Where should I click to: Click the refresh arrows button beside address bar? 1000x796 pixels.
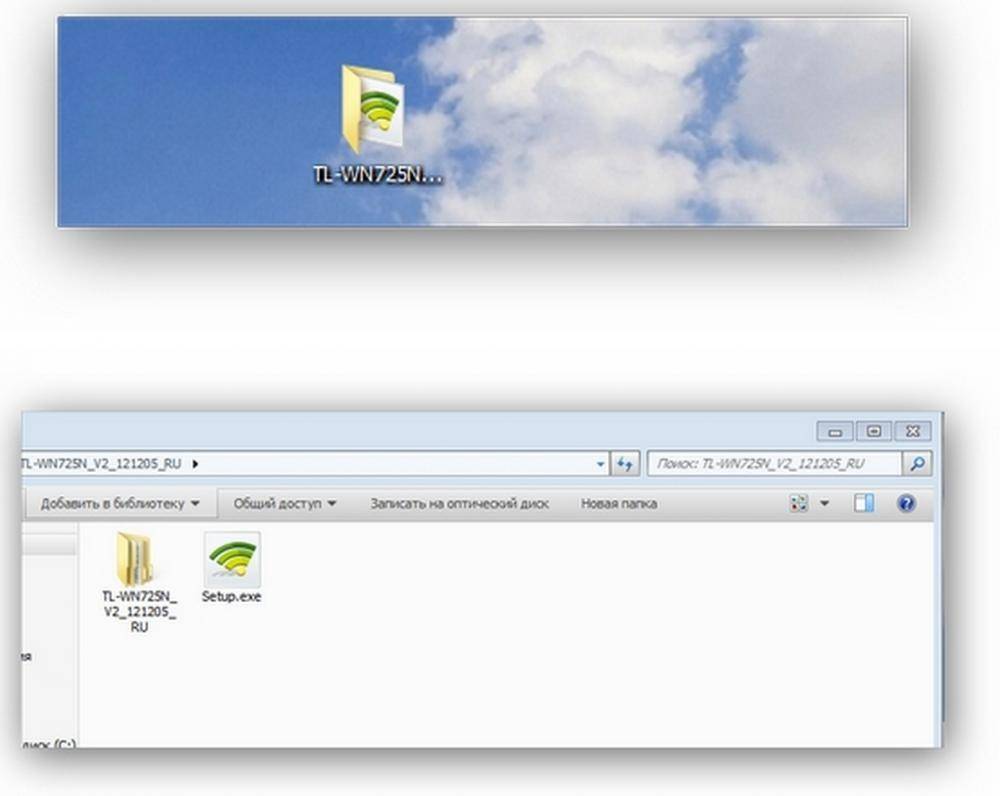tap(625, 464)
